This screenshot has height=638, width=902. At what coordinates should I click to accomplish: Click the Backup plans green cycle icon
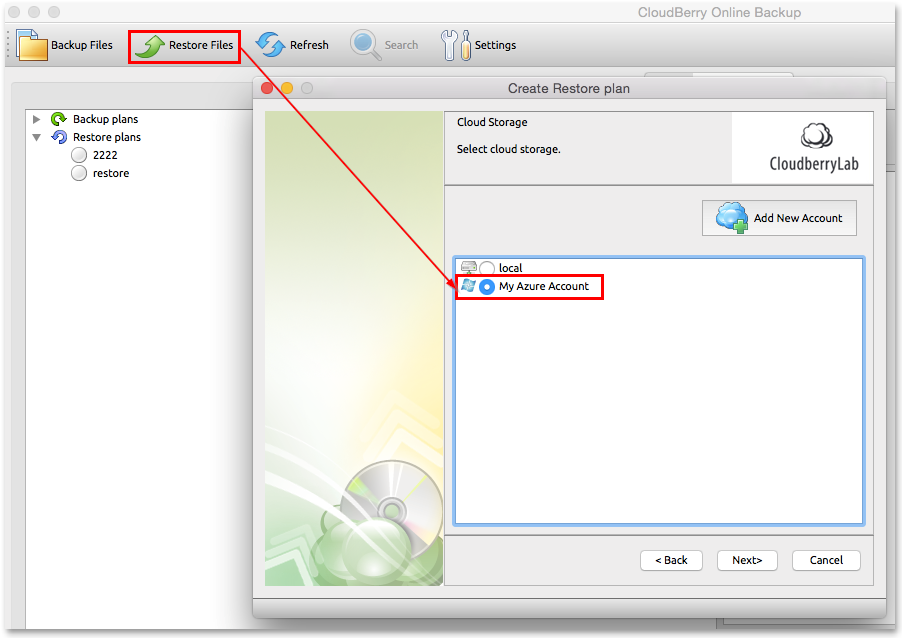[x=59, y=119]
